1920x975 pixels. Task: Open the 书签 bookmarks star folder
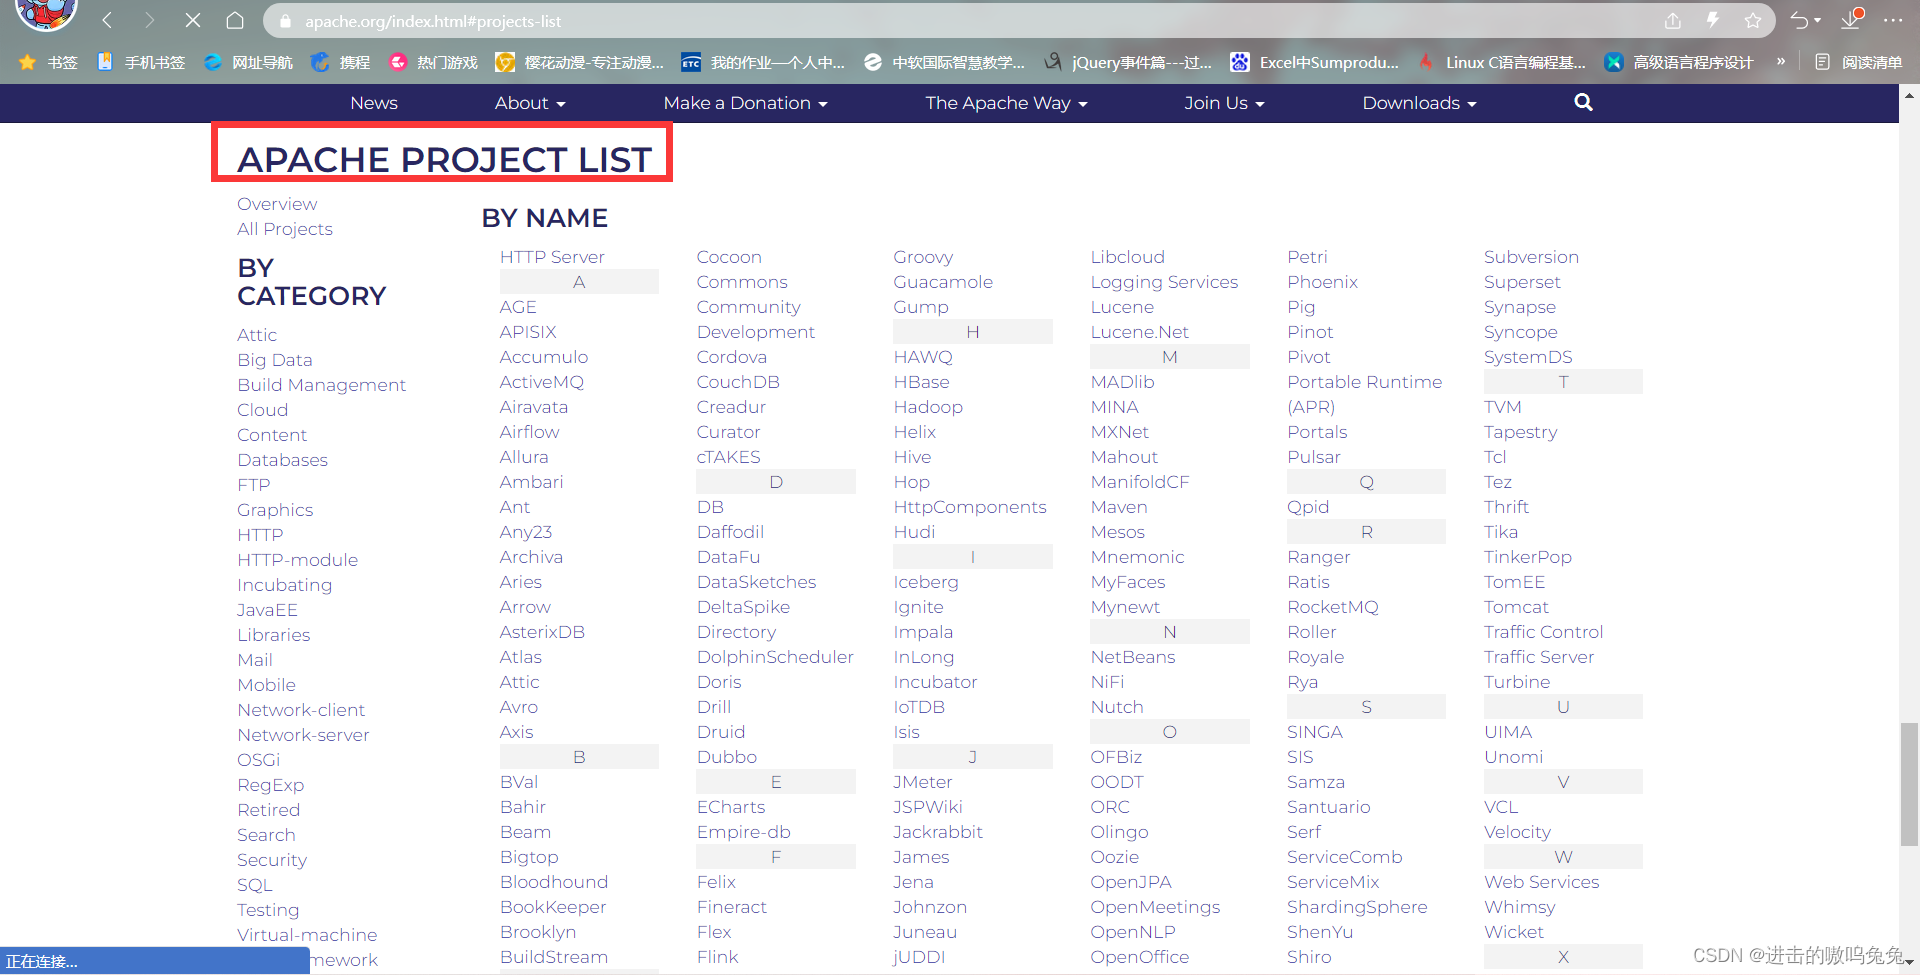[x=48, y=62]
